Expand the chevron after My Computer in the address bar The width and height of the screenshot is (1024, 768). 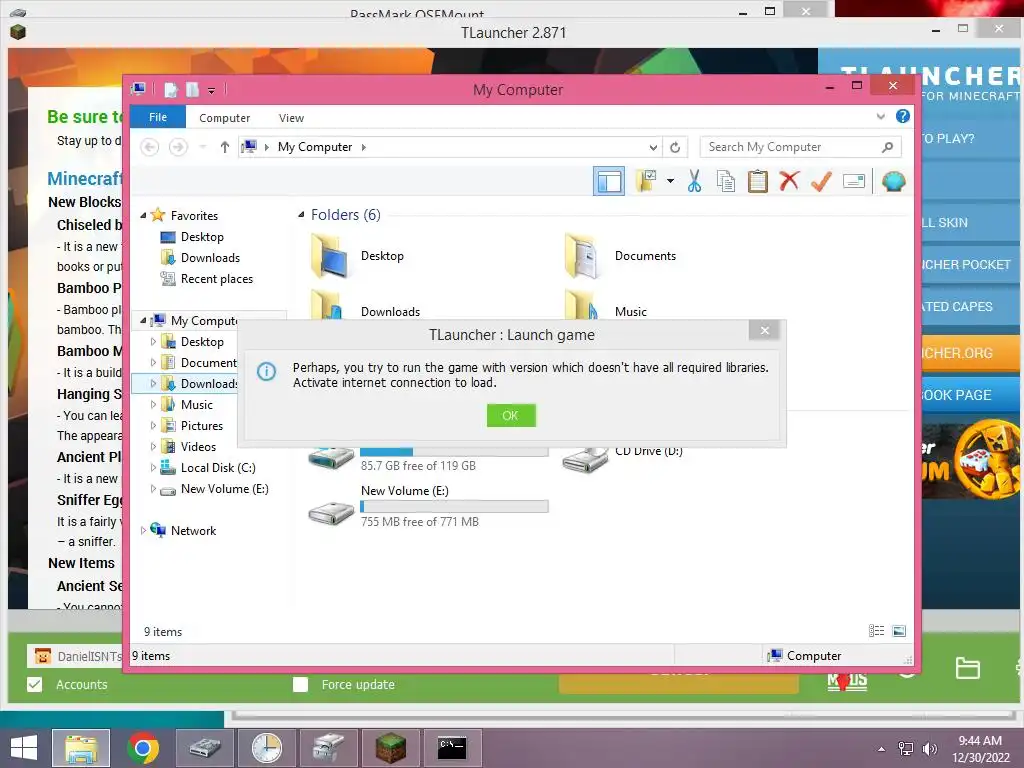click(x=364, y=147)
